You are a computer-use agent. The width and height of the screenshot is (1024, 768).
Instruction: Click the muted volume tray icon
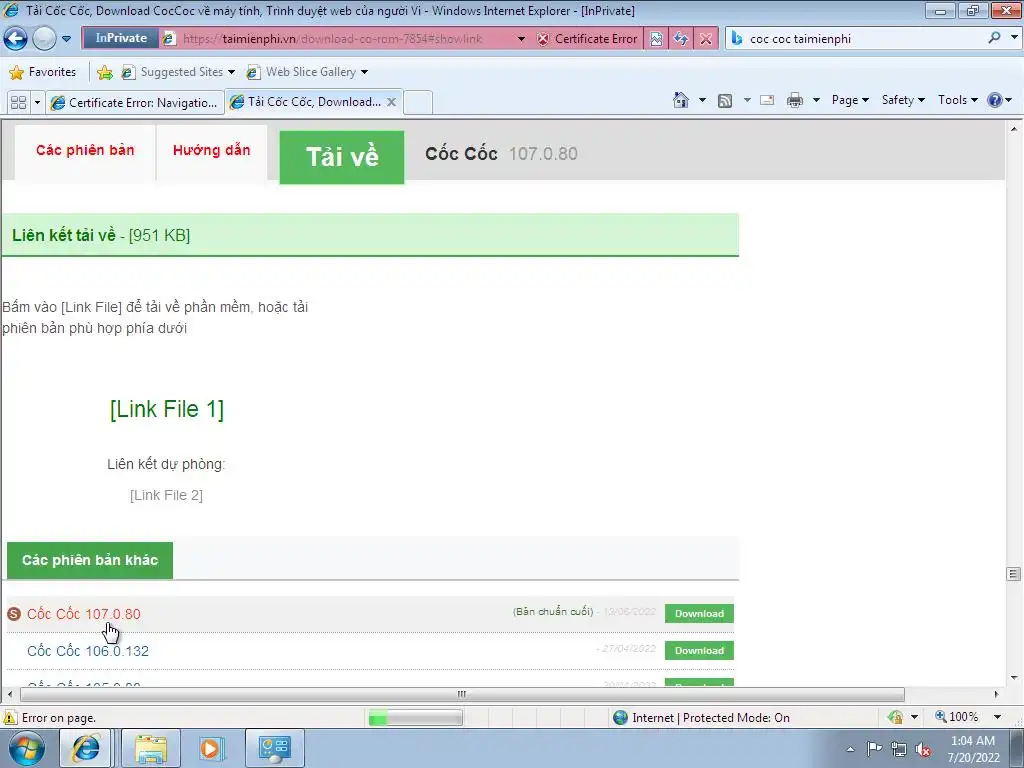coord(923,749)
